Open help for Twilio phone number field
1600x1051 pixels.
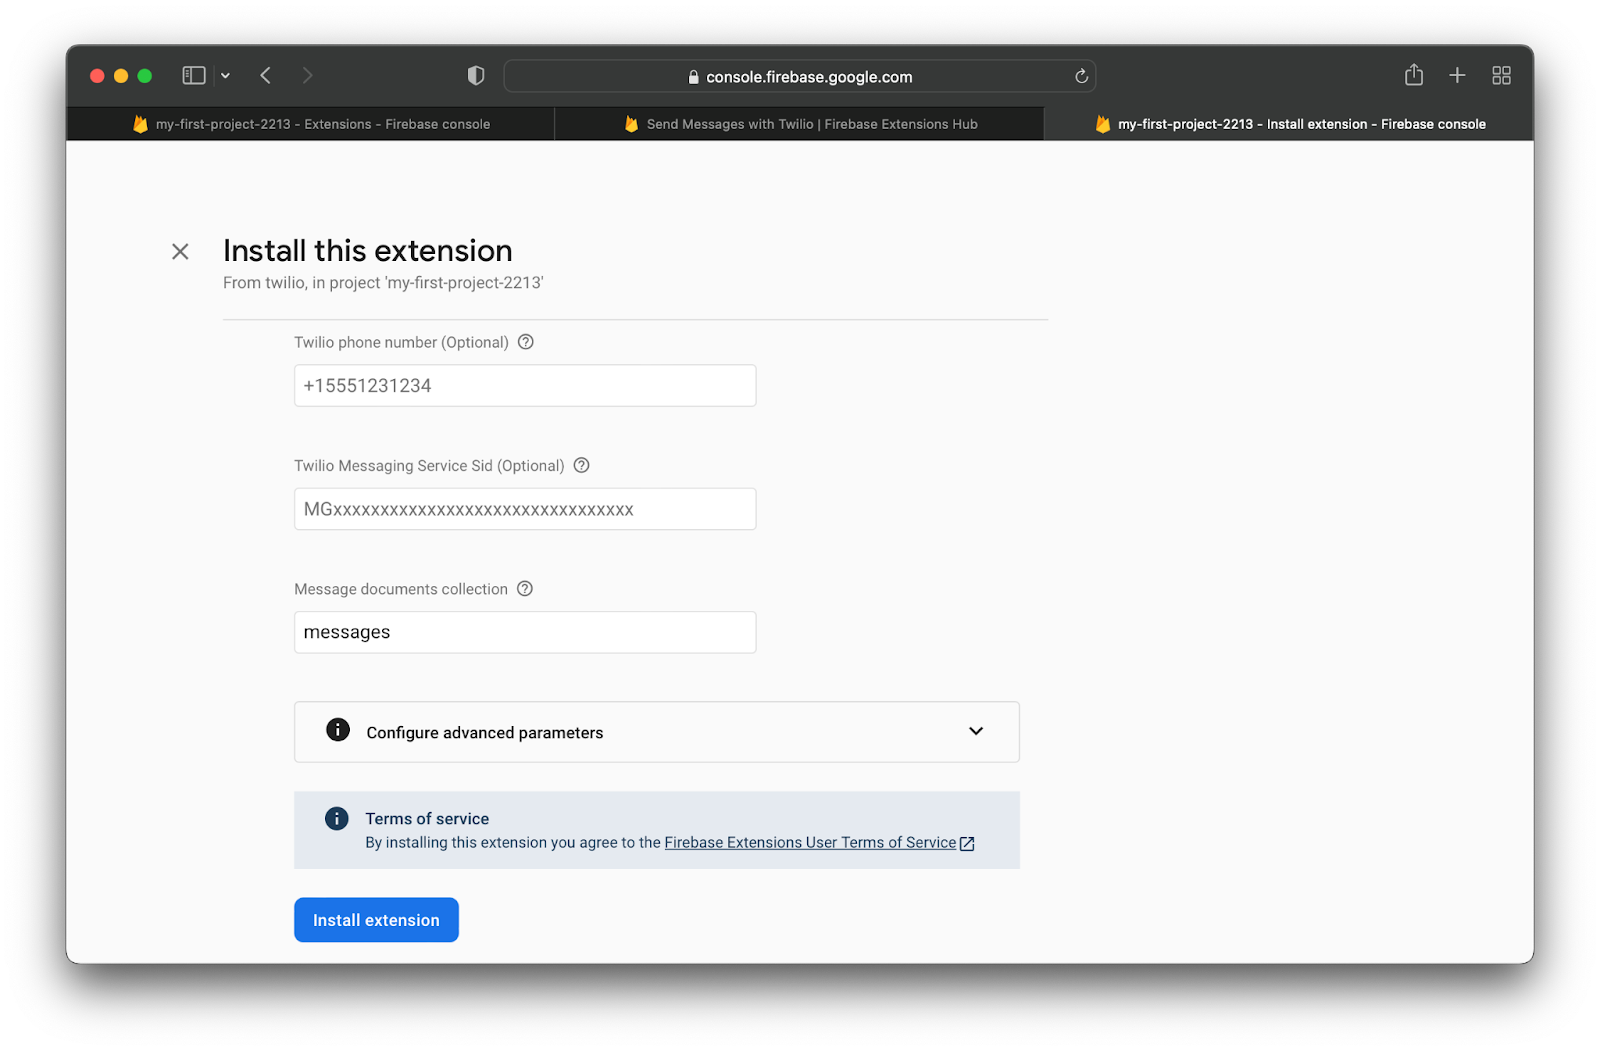[526, 342]
